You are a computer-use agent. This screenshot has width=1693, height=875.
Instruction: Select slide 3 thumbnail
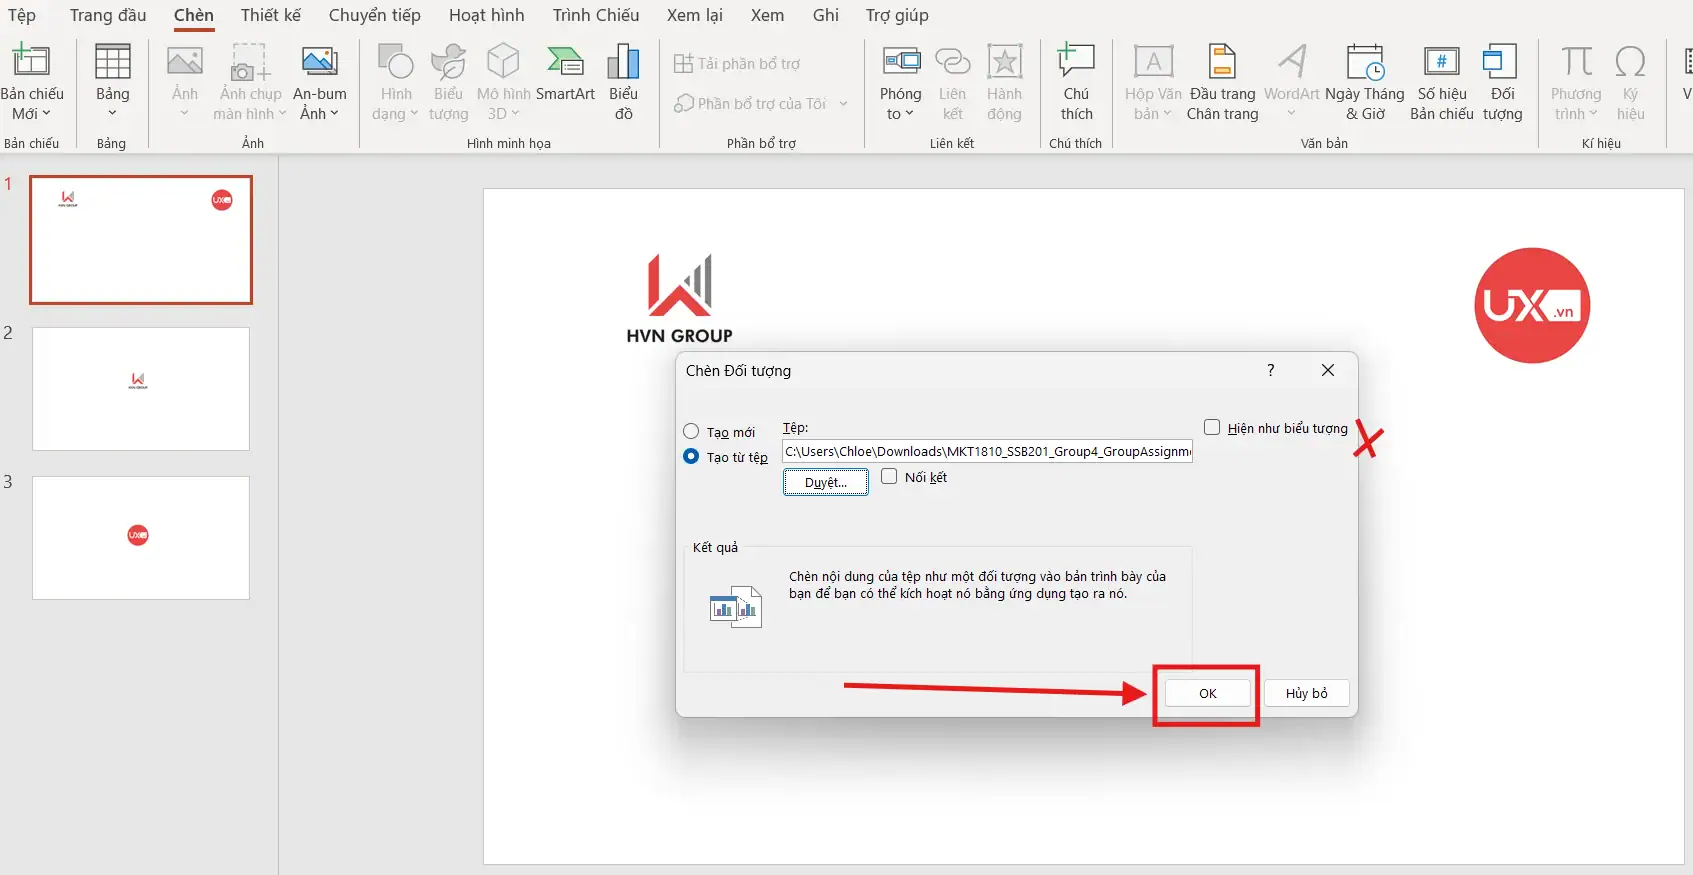[141, 538]
